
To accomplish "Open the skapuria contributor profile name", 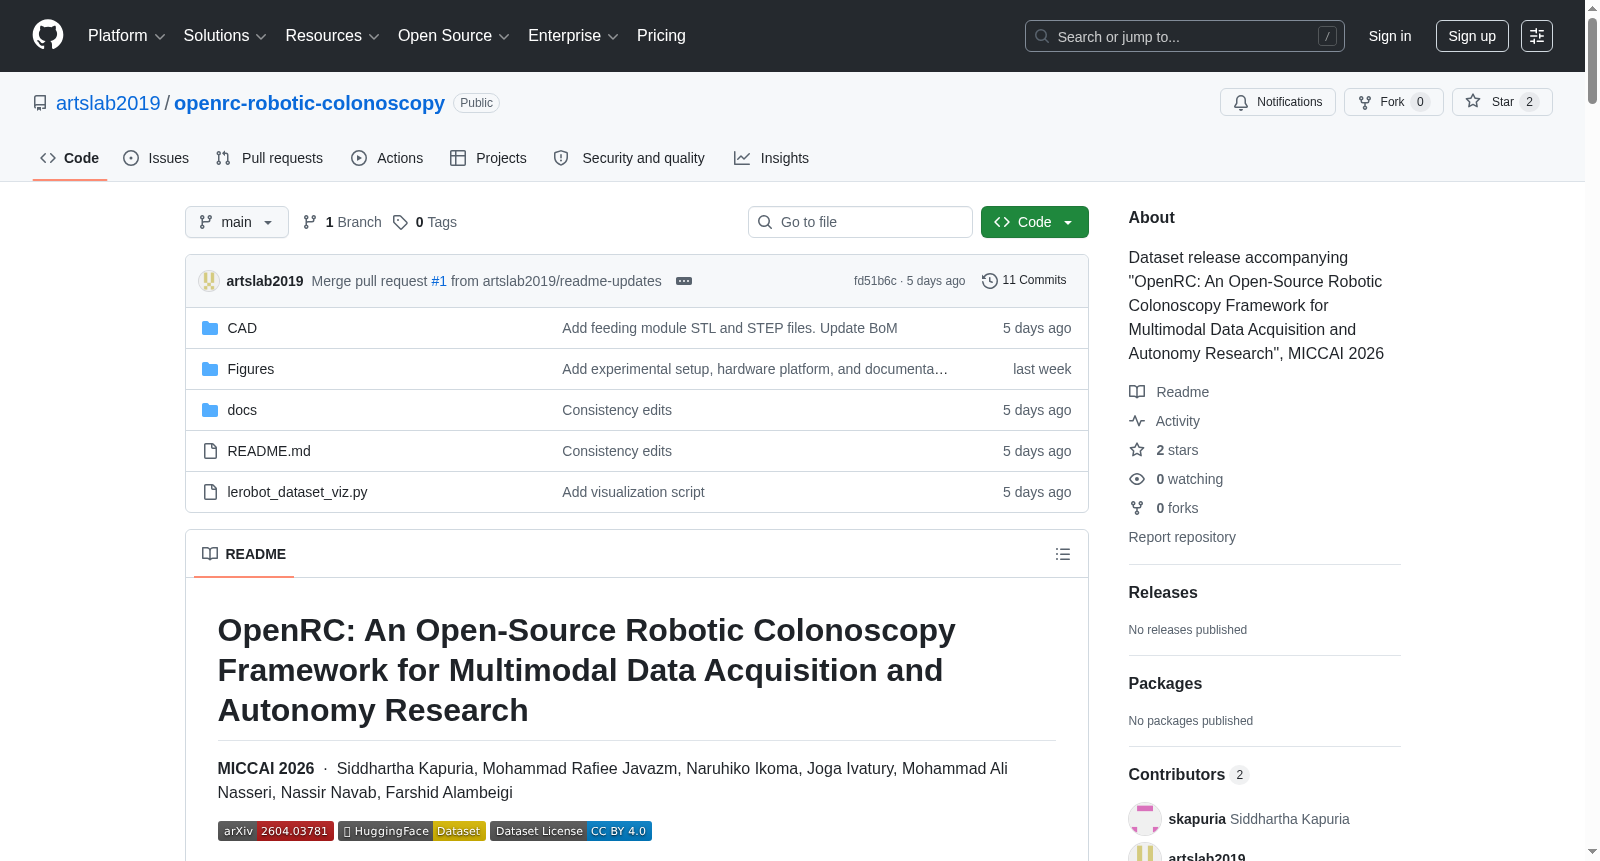I will 1197,819.
